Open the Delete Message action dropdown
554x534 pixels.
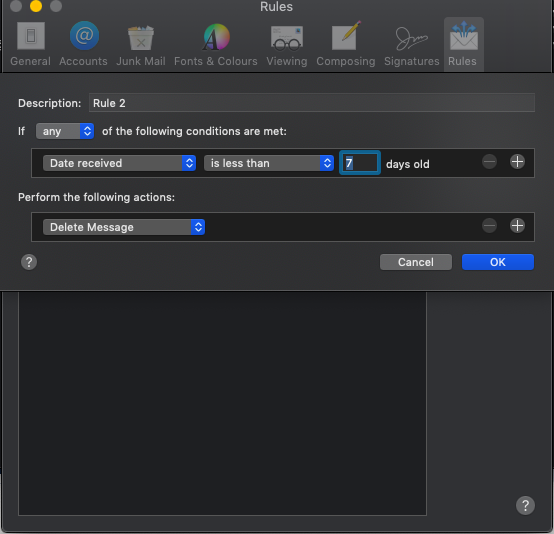click(x=124, y=227)
